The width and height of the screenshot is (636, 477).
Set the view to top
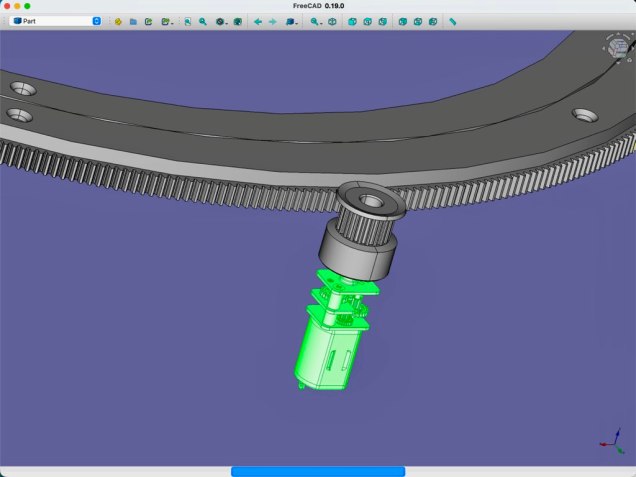pos(367,20)
